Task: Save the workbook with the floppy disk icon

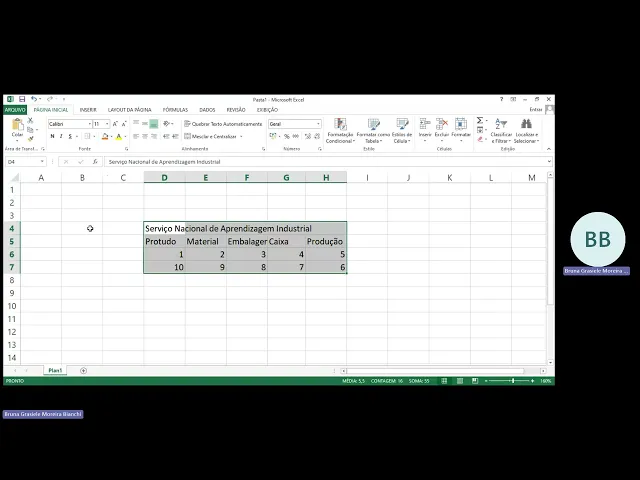Action: pos(22,99)
